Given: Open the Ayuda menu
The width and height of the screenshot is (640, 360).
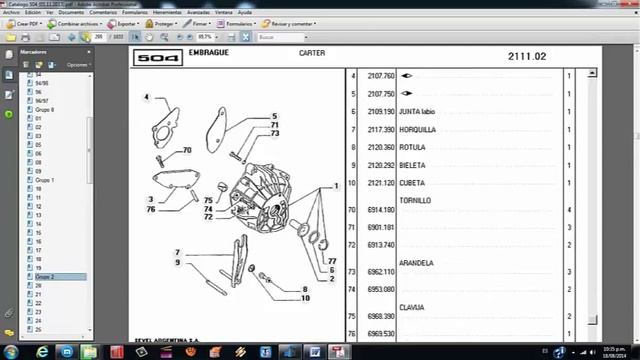Looking at the screenshot, I should 244,13.
